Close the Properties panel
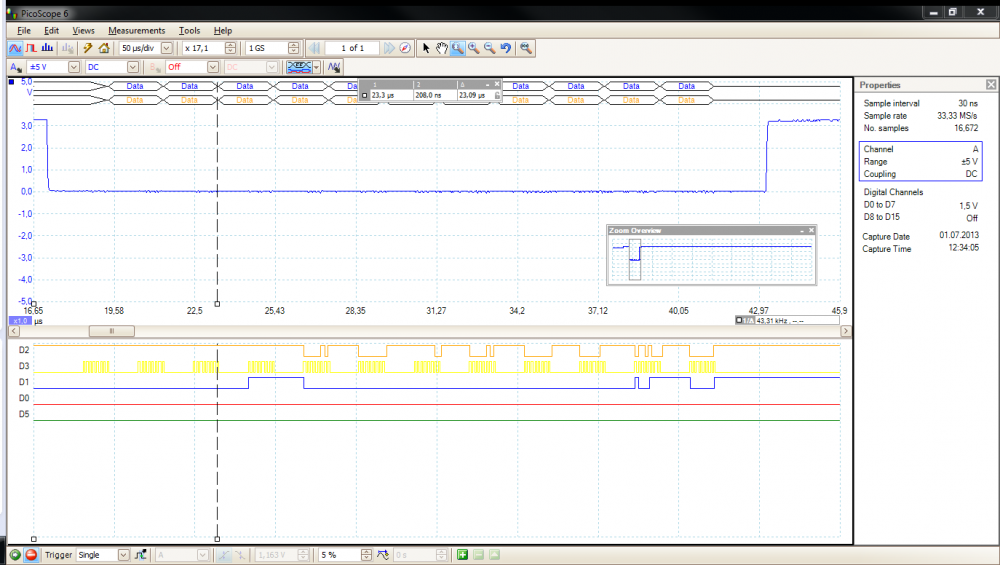The width and height of the screenshot is (1000, 565). 990,85
